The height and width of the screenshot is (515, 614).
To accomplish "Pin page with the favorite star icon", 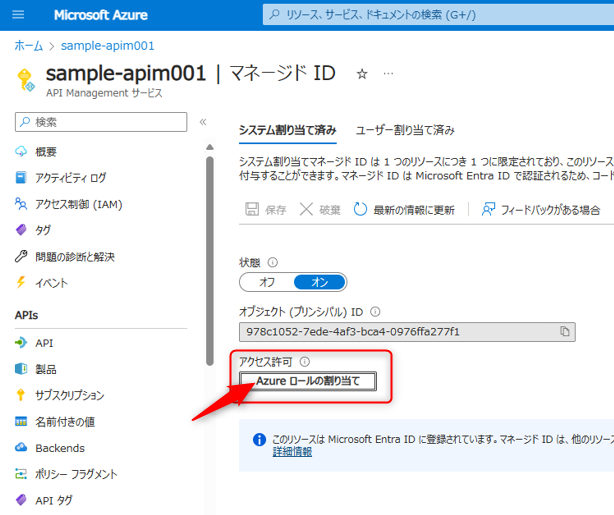I will (x=362, y=74).
